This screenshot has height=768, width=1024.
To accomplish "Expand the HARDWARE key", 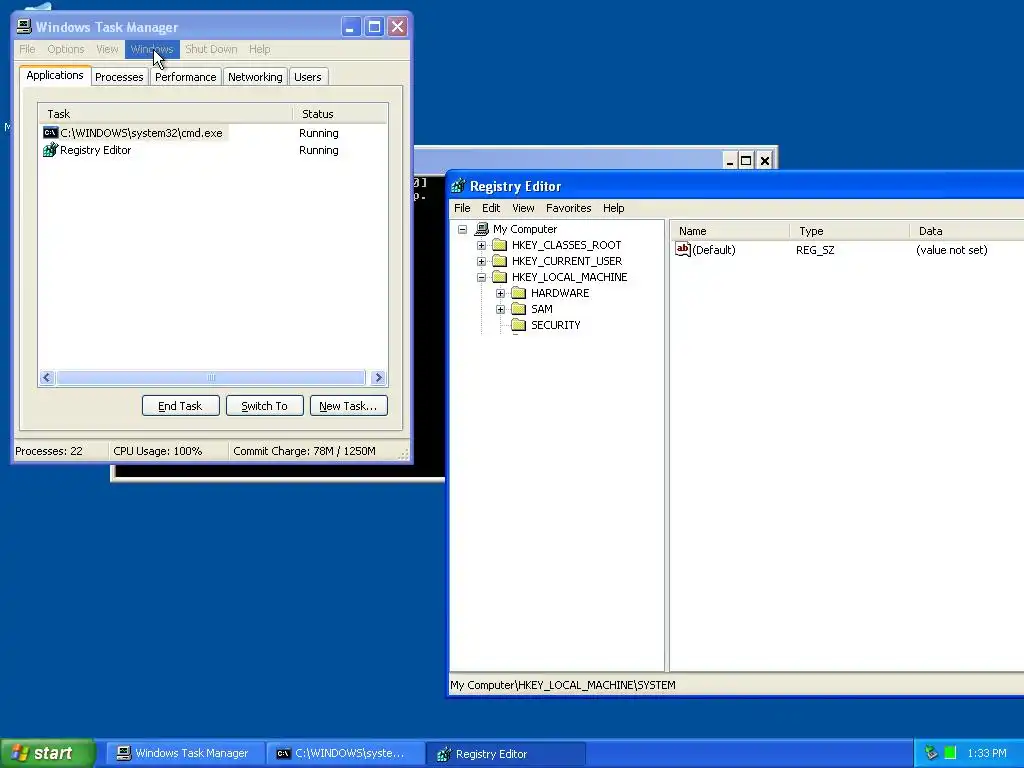I will coord(500,293).
